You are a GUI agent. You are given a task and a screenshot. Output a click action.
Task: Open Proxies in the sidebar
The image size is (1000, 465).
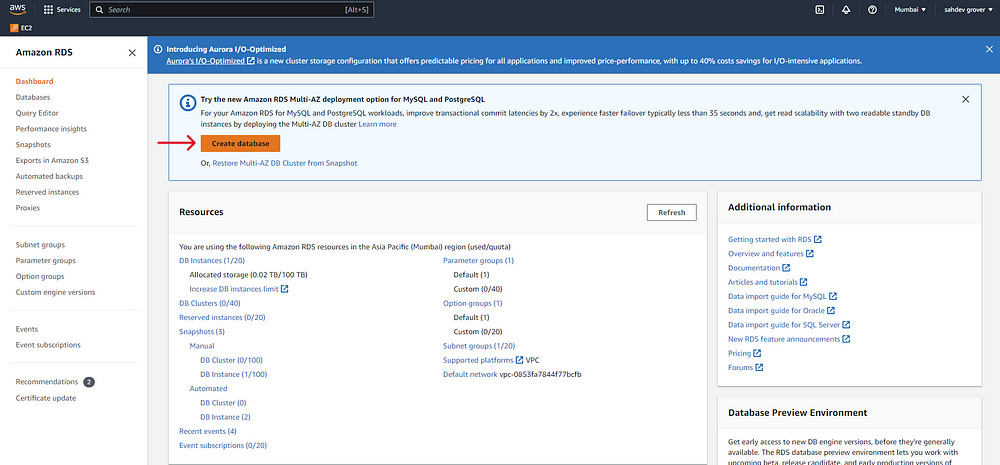tap(27, 208)
